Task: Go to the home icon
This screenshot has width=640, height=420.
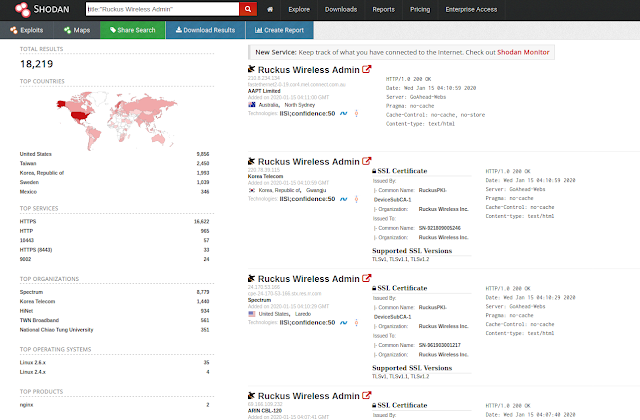Action: 270,9
